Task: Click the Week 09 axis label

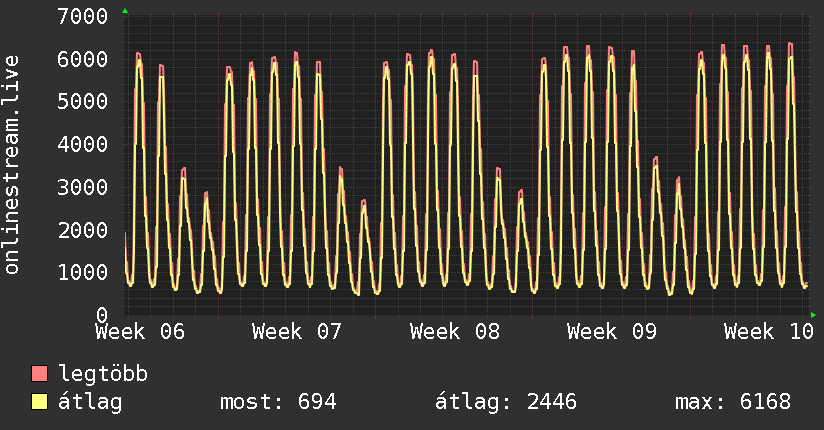Action: click(612, 332)
